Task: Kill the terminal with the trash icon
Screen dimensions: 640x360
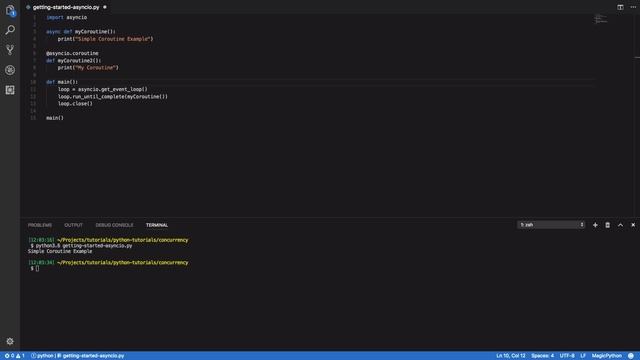Action: pyautogui.click(x=607, y=225)
